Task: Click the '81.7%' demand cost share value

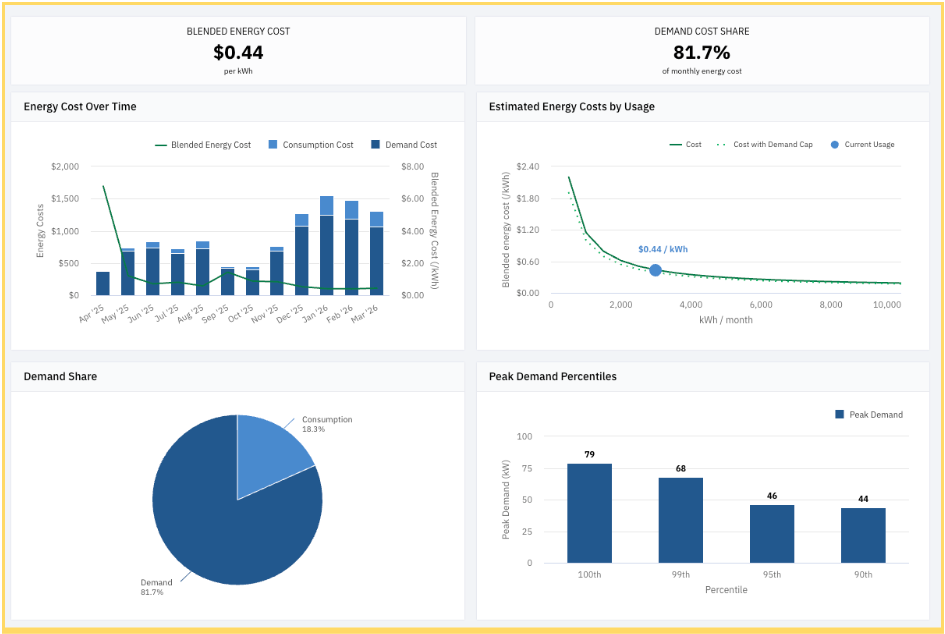Action: [702, 52]
